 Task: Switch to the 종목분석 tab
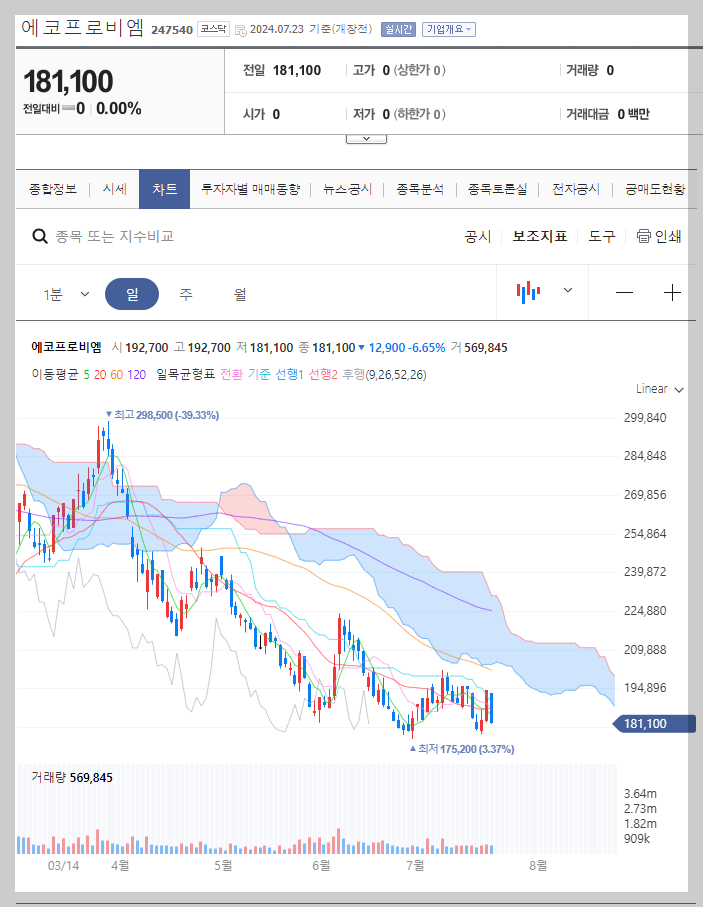point(418,189)
